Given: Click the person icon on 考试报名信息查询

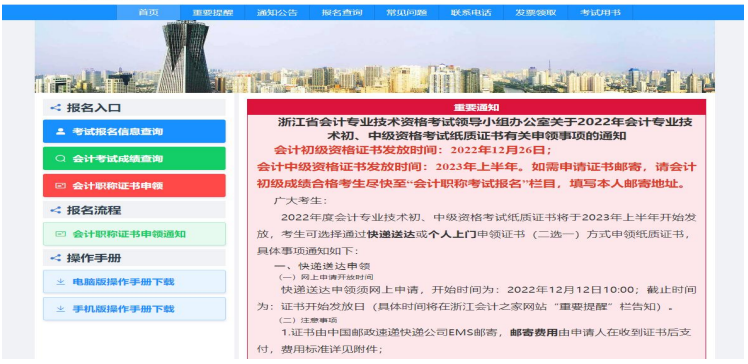Looking at the screenshot, I should (x=61, y=131).
